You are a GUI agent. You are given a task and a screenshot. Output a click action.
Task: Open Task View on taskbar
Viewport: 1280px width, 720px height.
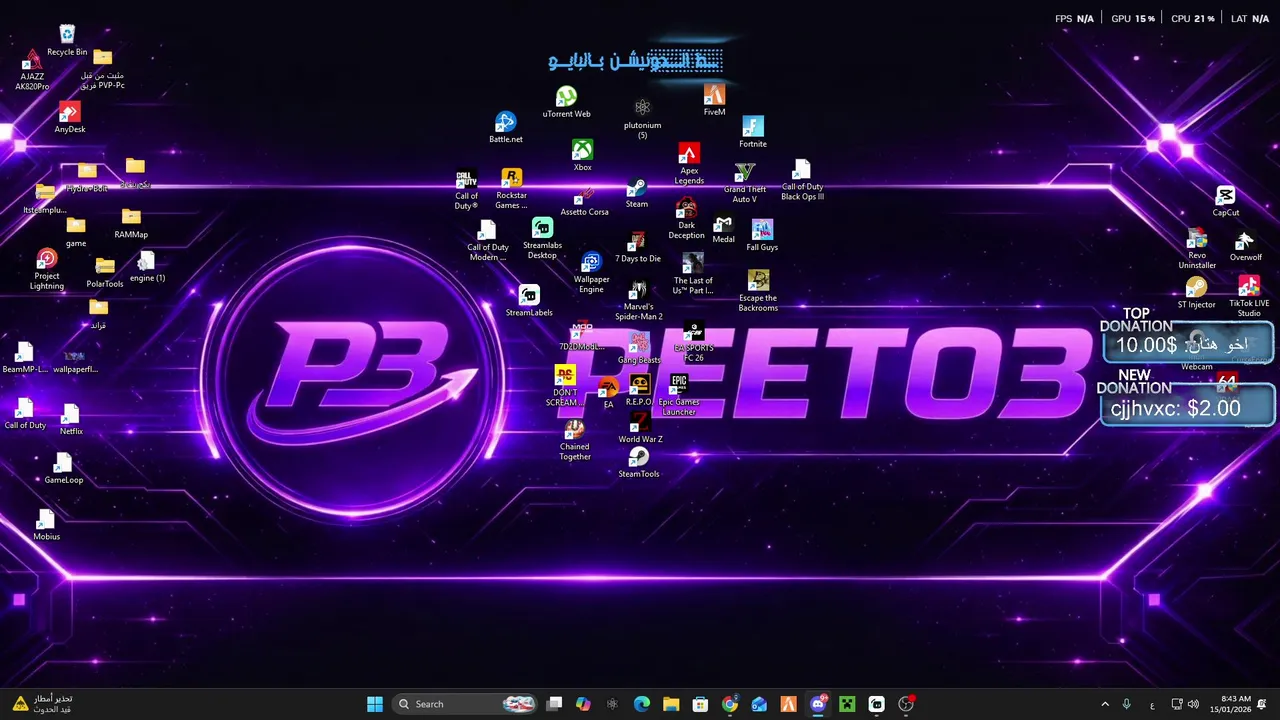coord(555,704)
